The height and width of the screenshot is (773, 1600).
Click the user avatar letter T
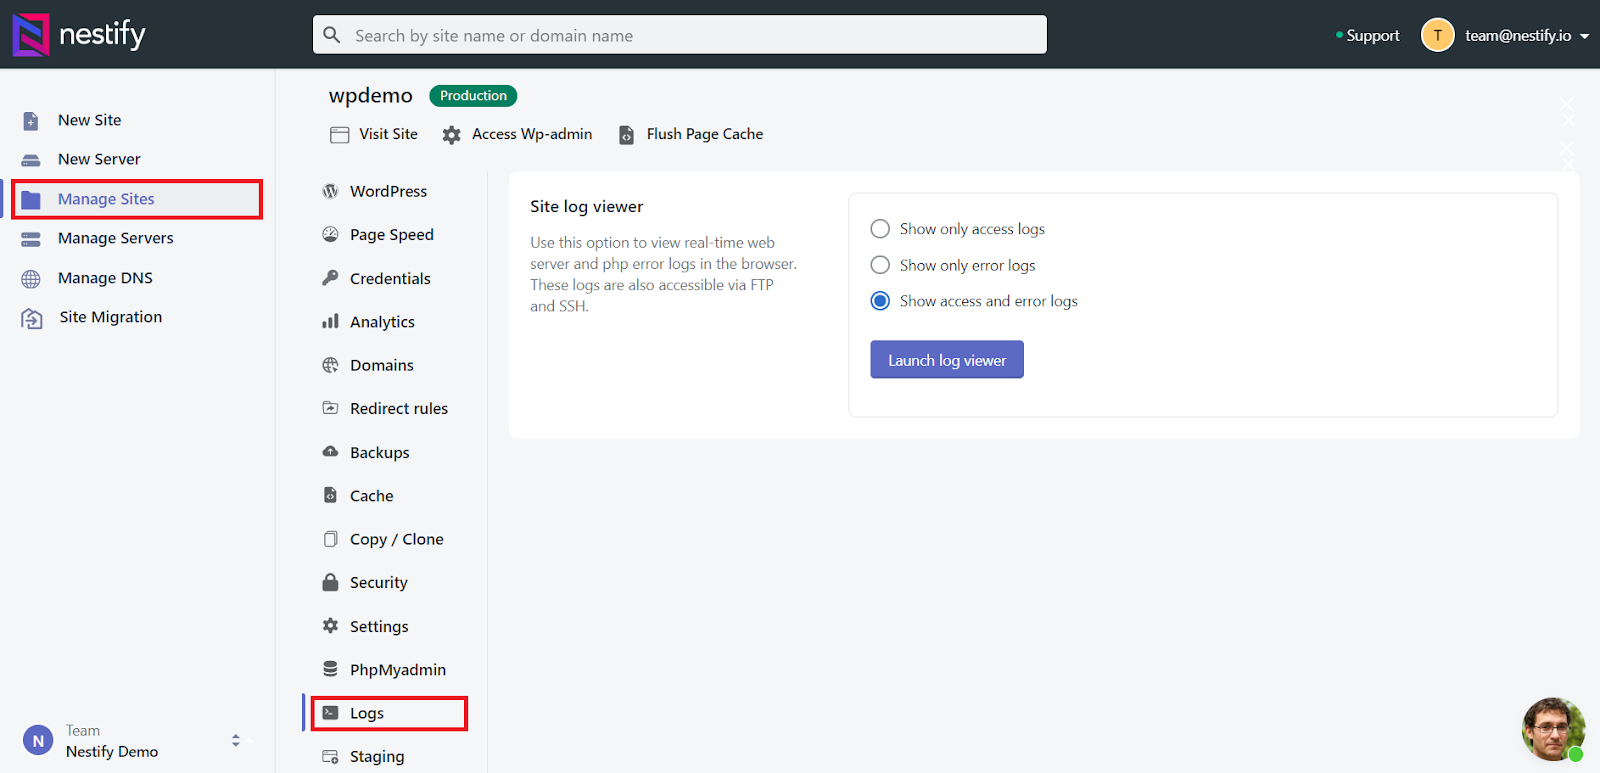tap(1437, 35)
